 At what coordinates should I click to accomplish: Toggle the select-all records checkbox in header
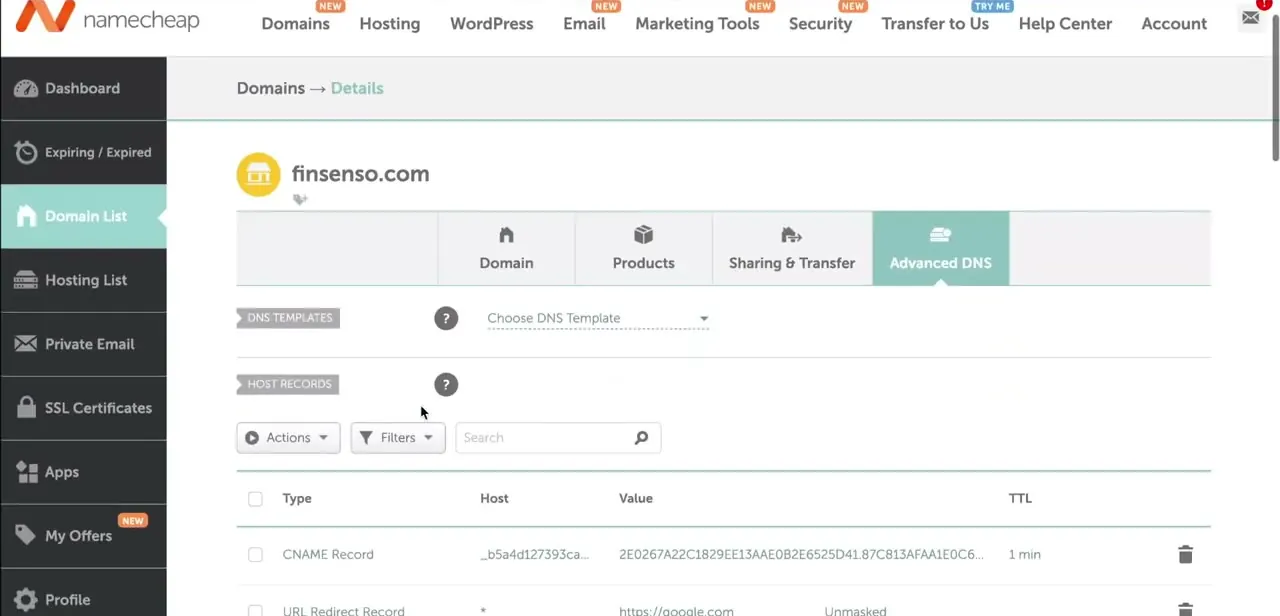pyautogui.click(x=255, y=498)
